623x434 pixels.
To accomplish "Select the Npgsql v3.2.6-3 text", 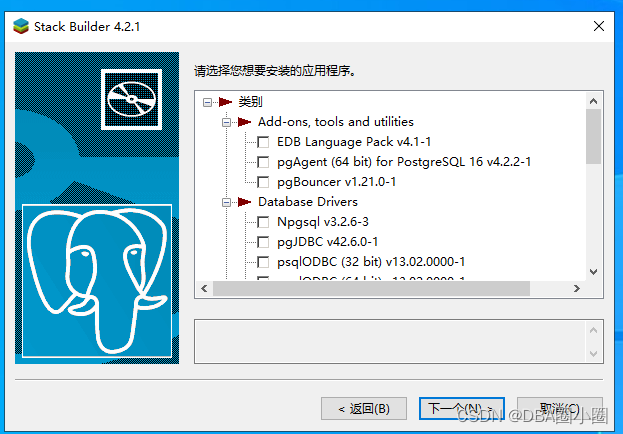I will [x=323, y=222].
